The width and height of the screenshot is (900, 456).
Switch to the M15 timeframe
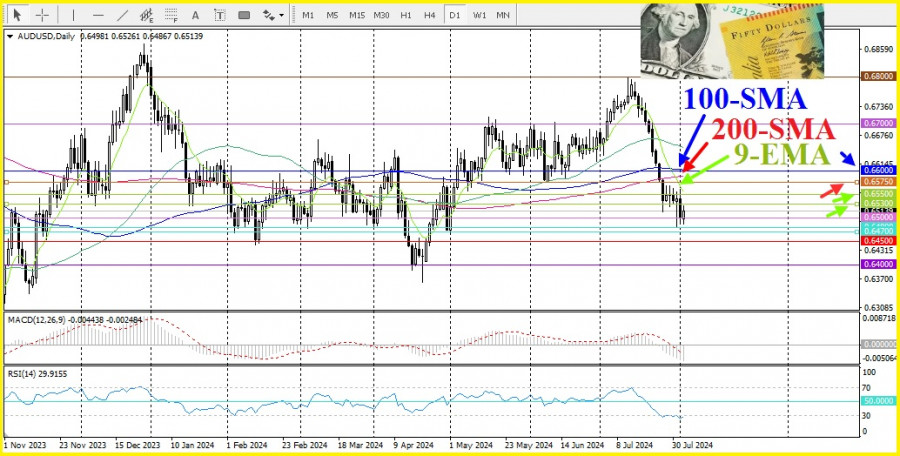tap(356, 15)
